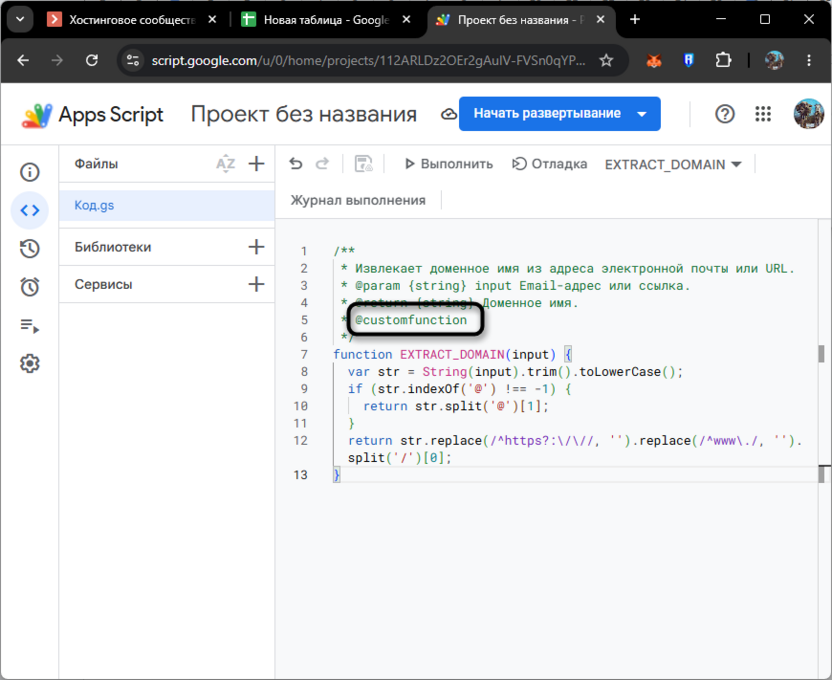Open project history icon in sidebar

click(30, 249)
